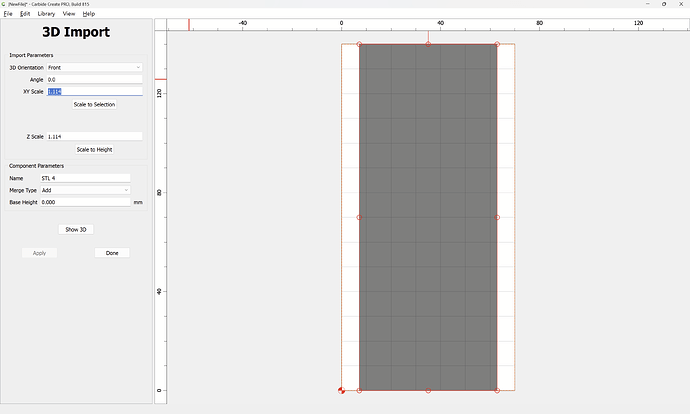Click the Scale to Selection button

pyautogui.click(x=95, y=104)
